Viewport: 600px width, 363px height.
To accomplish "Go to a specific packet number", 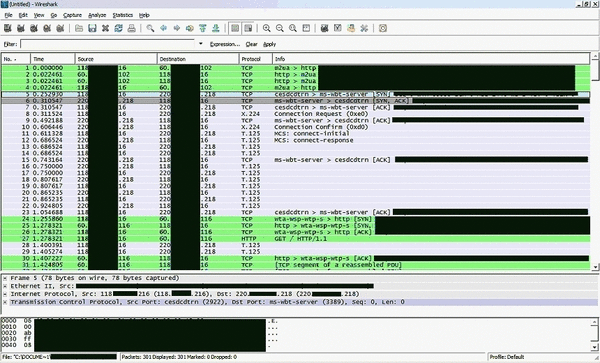I will pyautogui.click(x=189, y=28).
